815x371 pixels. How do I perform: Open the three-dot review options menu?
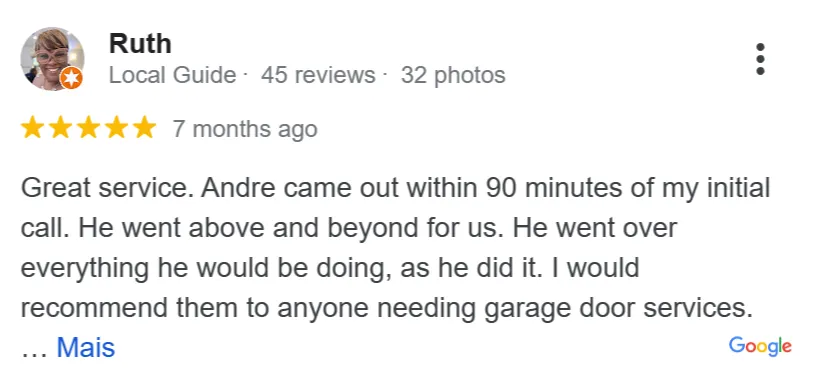(x=760, y=59)
